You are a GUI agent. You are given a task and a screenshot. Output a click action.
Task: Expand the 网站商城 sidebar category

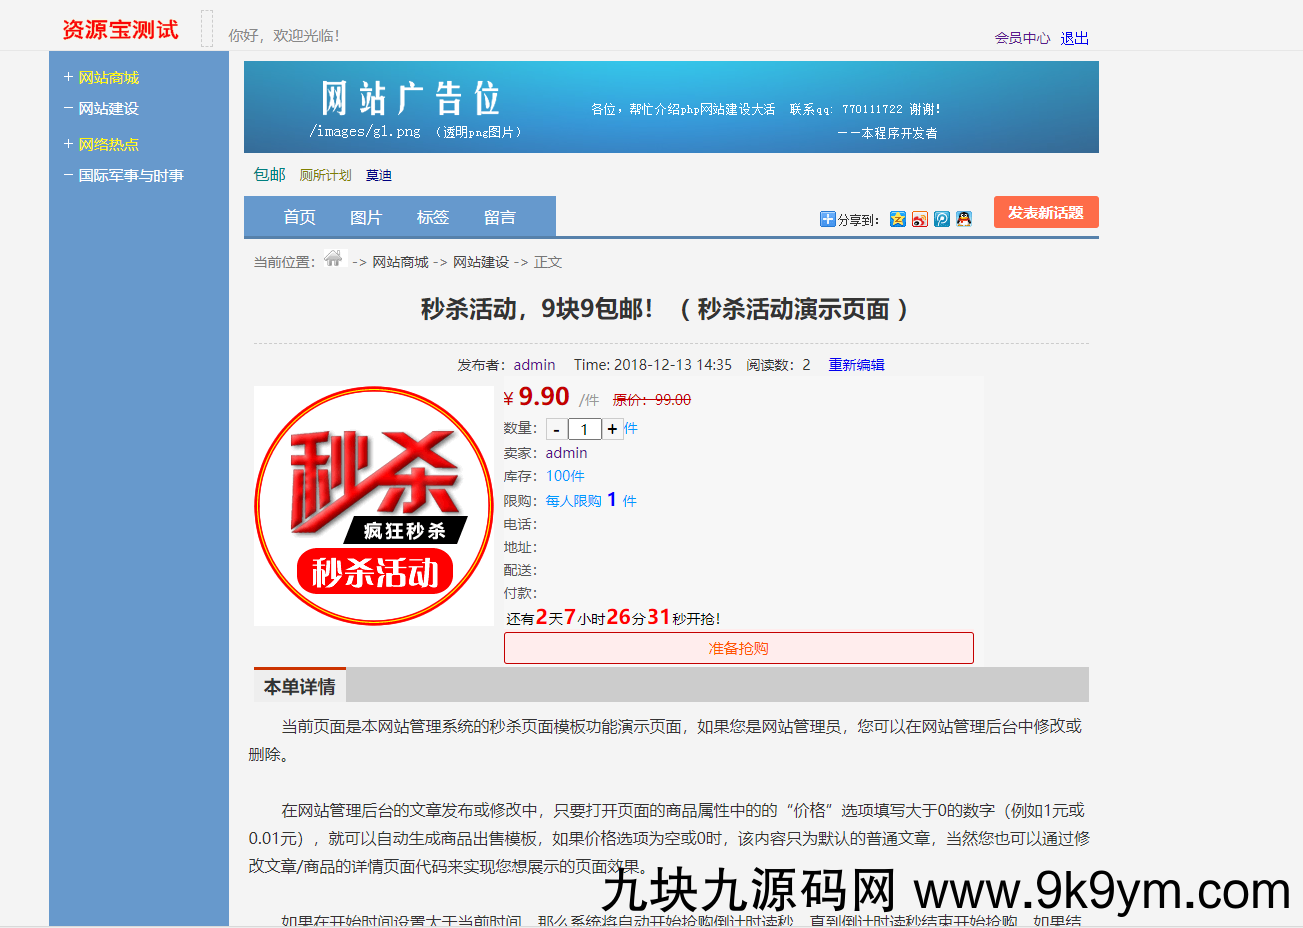point(108,76)
